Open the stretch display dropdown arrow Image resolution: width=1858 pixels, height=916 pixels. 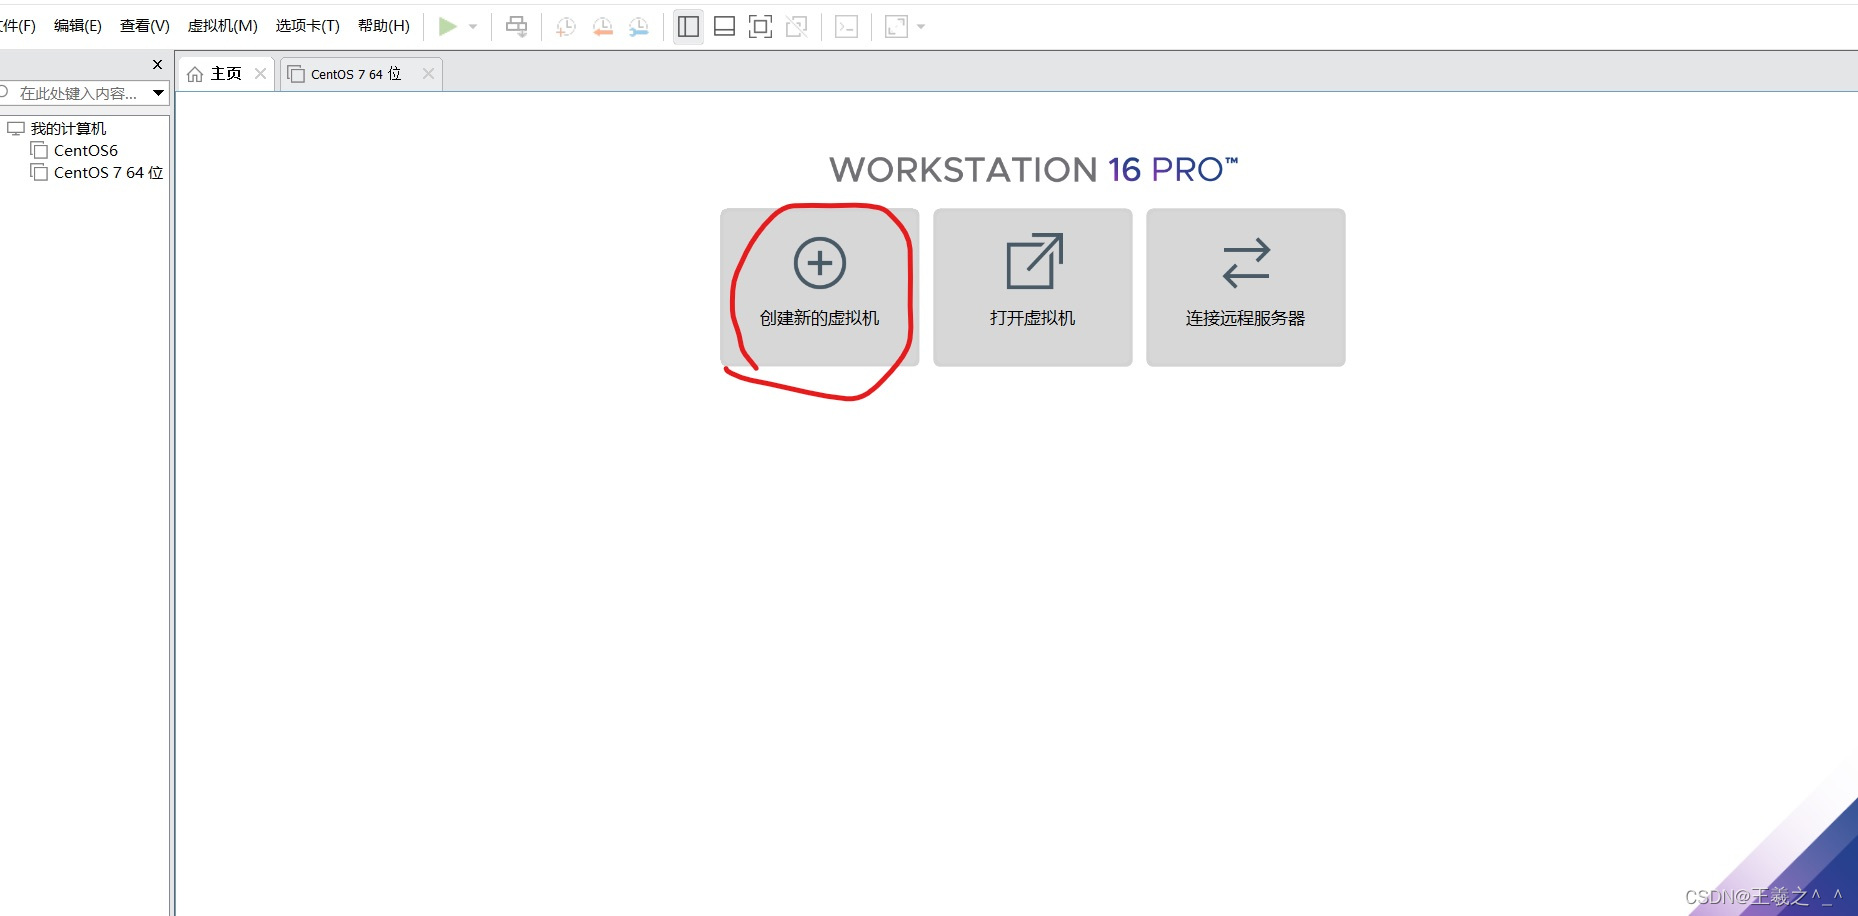tap(921, 27)
